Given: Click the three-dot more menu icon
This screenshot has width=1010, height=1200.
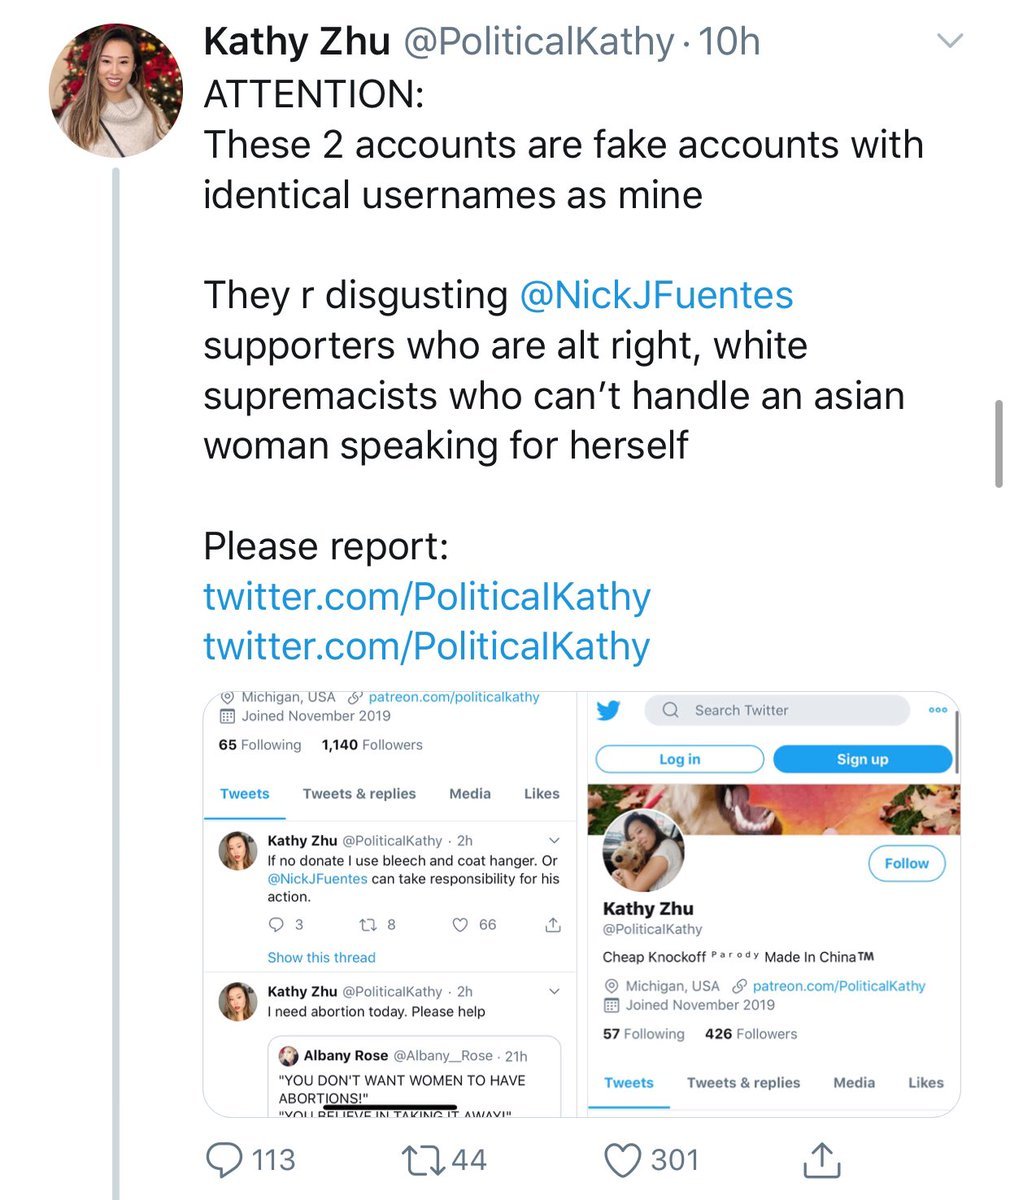Looking at the screenshot, I should [x=937, y=710].
